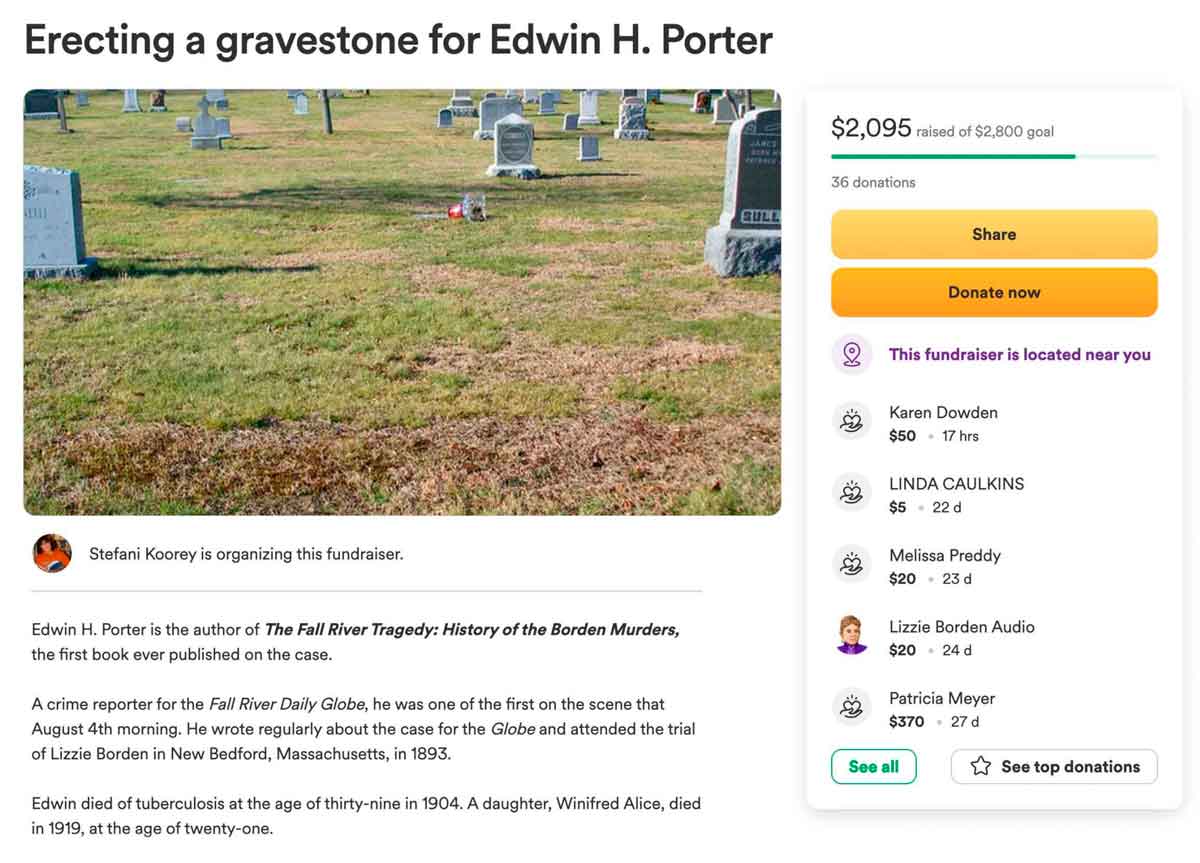Click the fundraiser title heading
1200x863 pixels.
click(x=398, y=40)
